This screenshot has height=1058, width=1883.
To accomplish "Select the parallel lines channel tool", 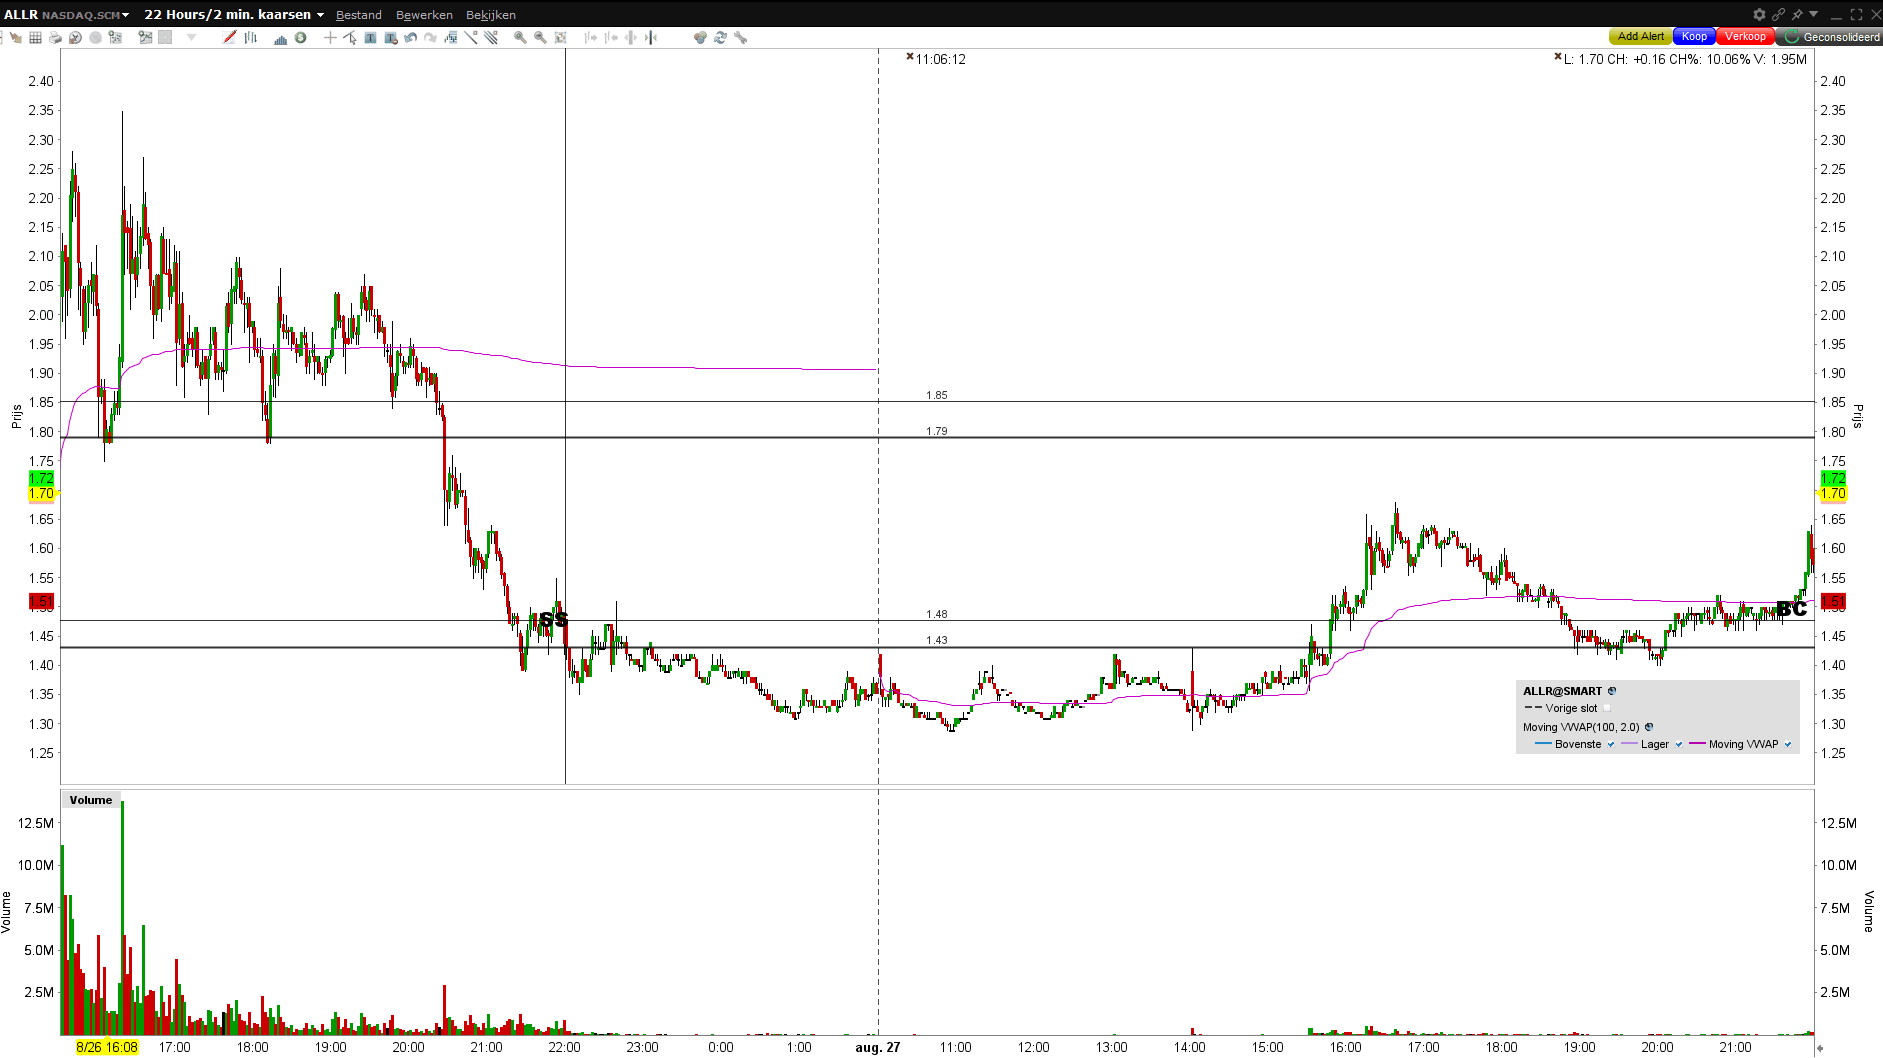I will coord(491,38).
